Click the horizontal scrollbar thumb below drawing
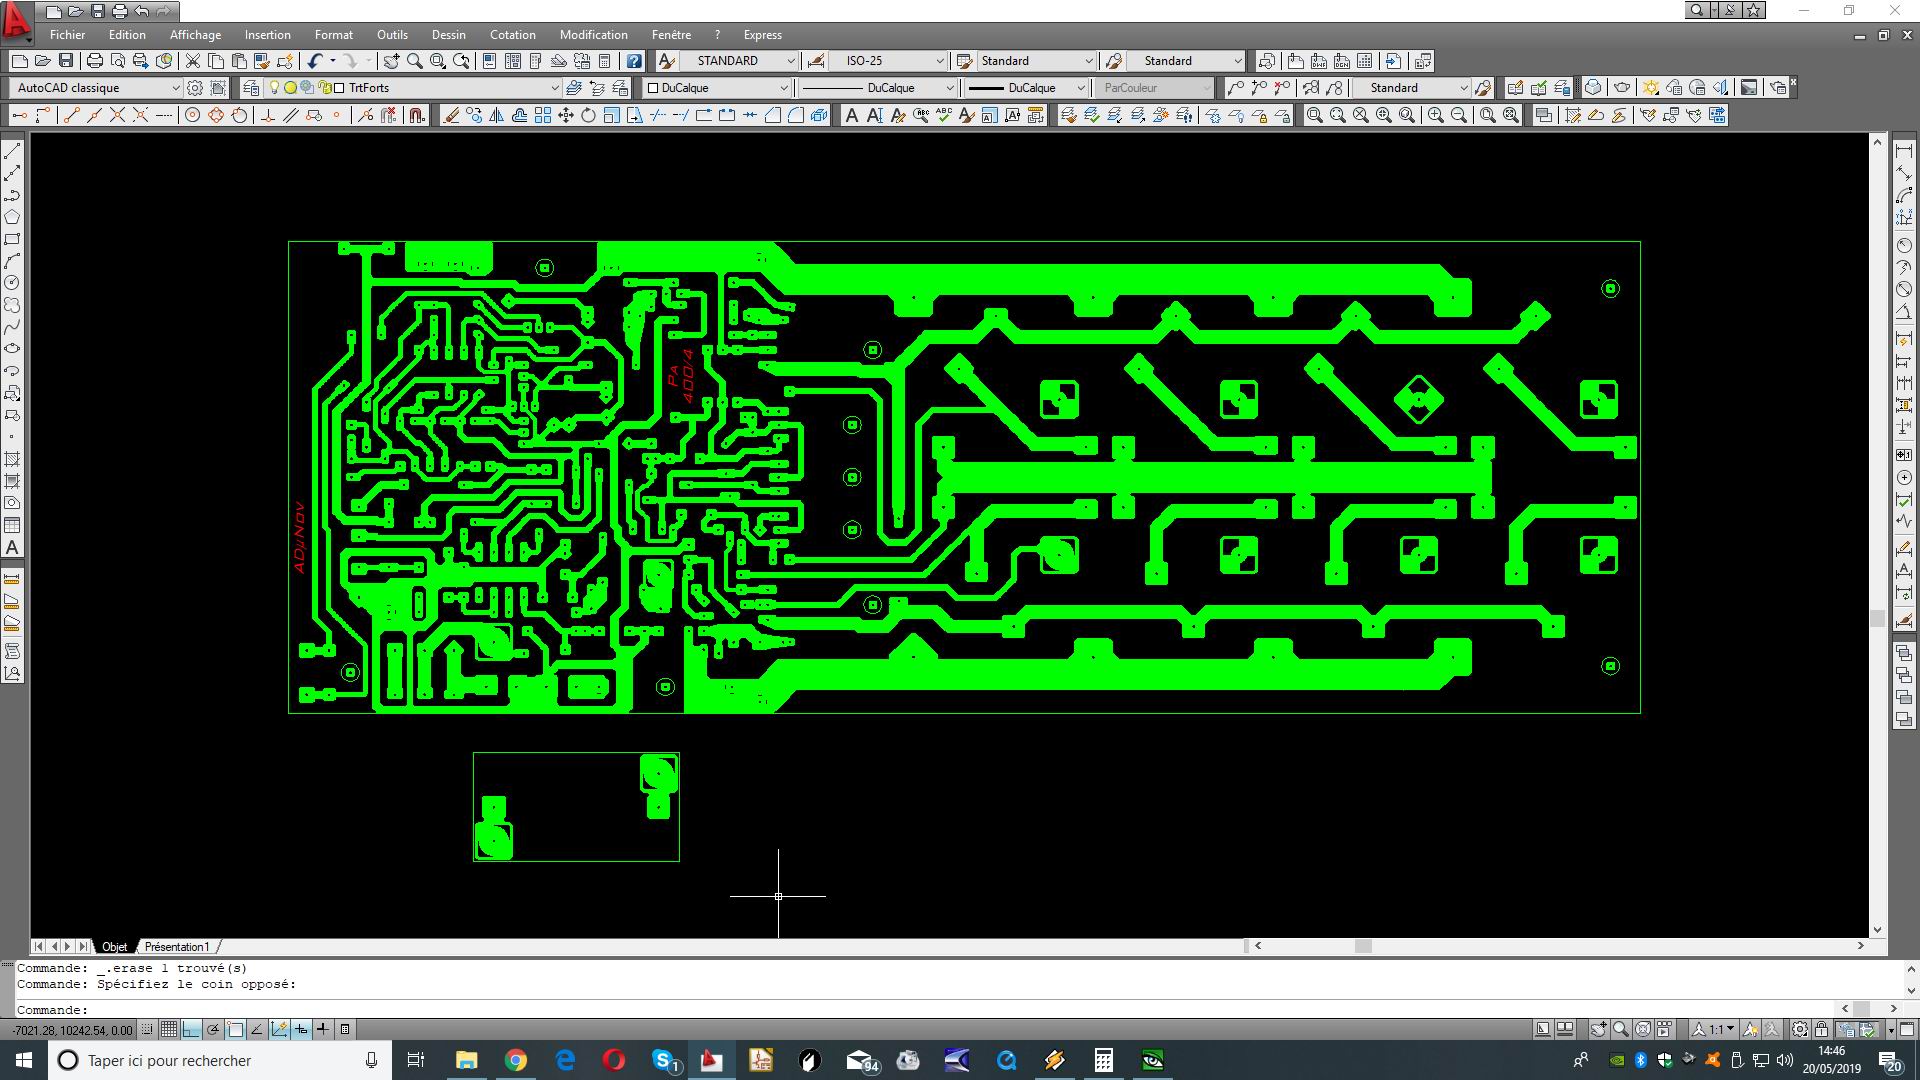 tap(1362, 946)
